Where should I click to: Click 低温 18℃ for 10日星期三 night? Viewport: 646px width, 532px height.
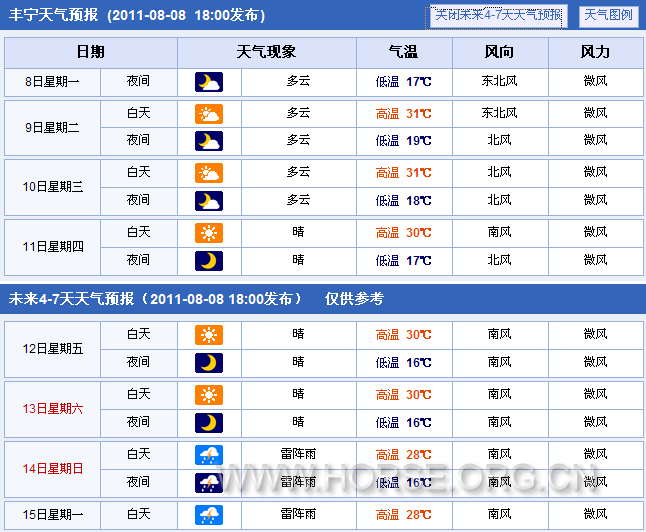click(403, 201)
